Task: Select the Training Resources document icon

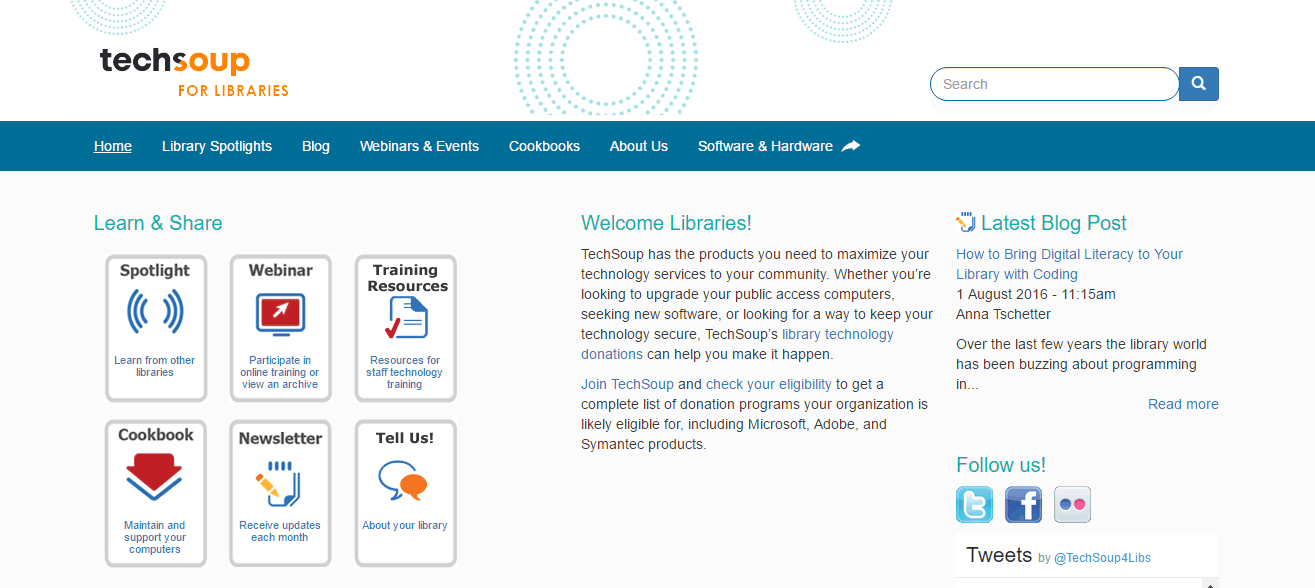Action: [x=405, y=319]
